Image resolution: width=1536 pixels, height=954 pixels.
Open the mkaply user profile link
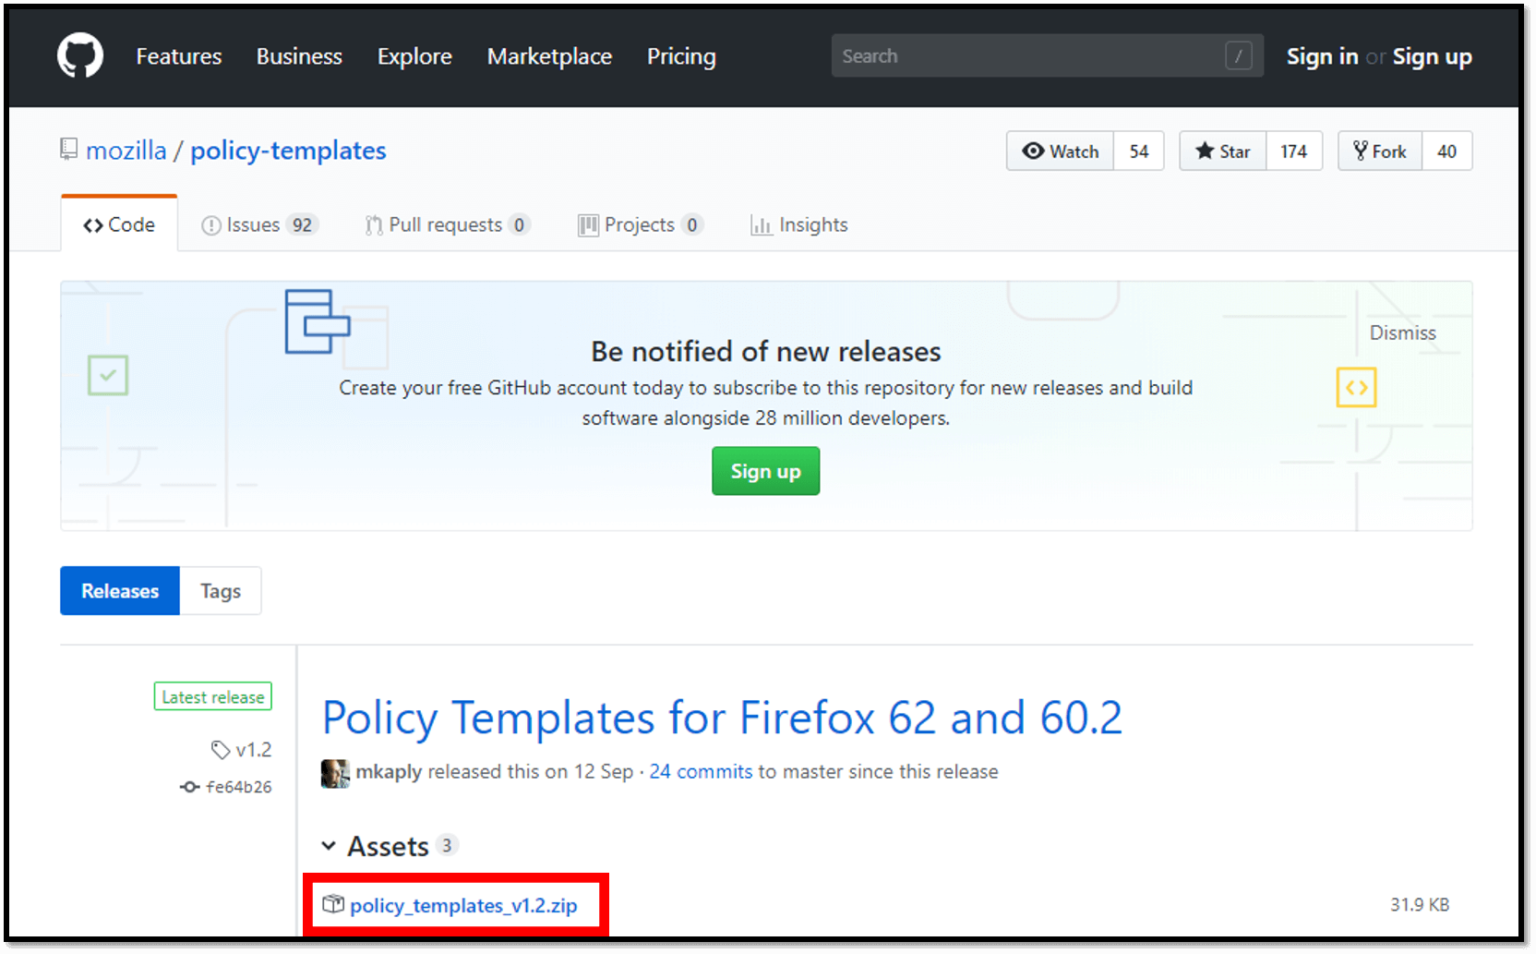pos(389,772)
